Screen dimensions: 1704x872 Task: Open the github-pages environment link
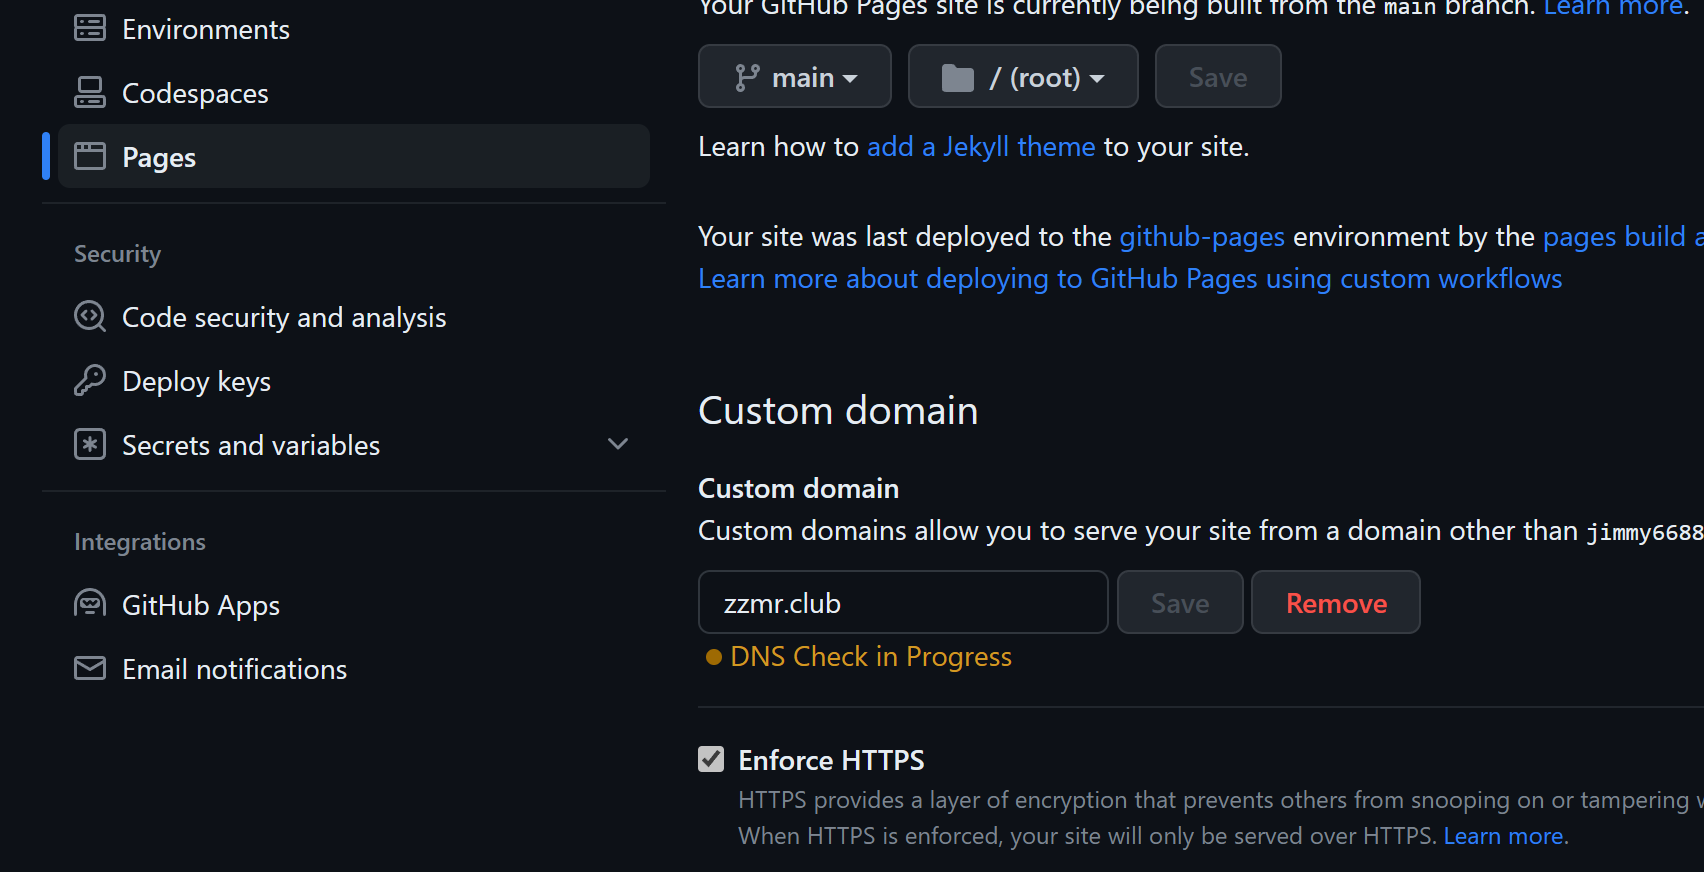point(1201,237)
